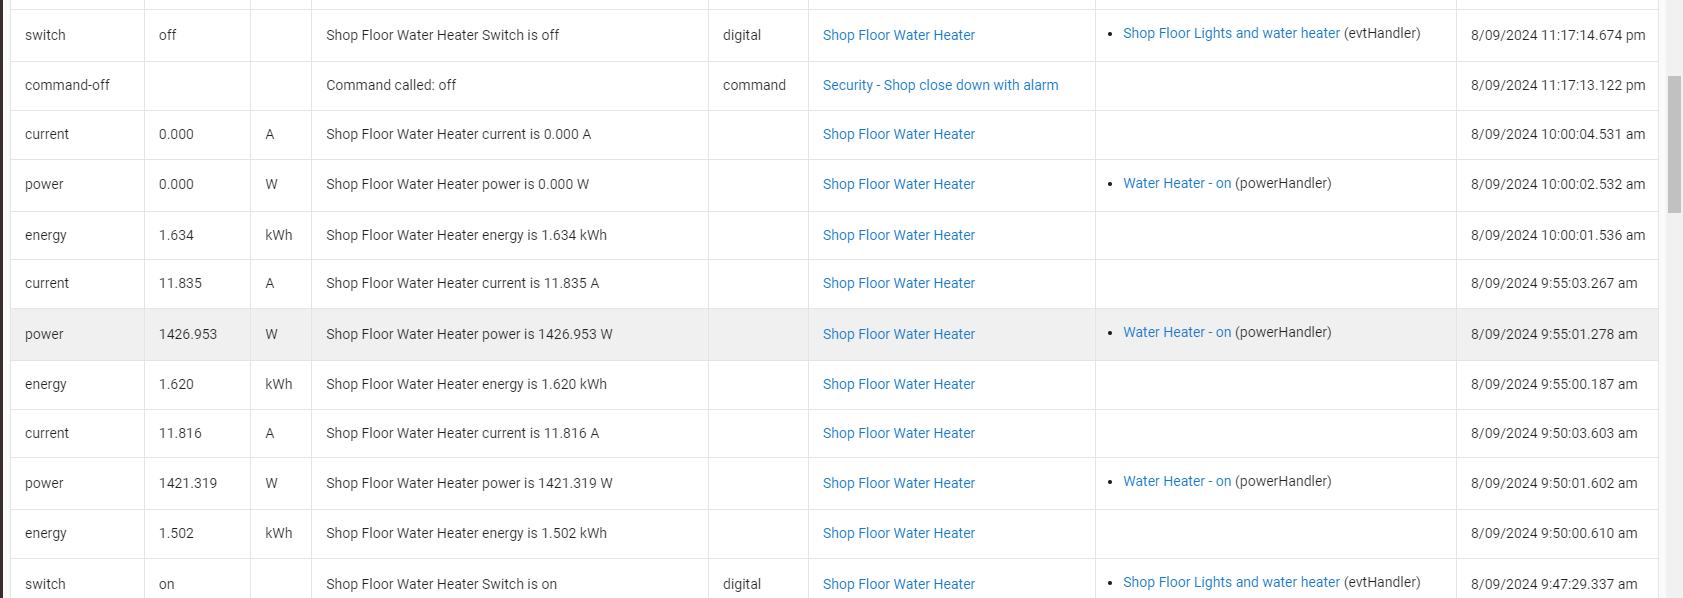Click the vertical scrollbar thumb
Screen dimensions: 1683x598
click(x=1674, y=143)
